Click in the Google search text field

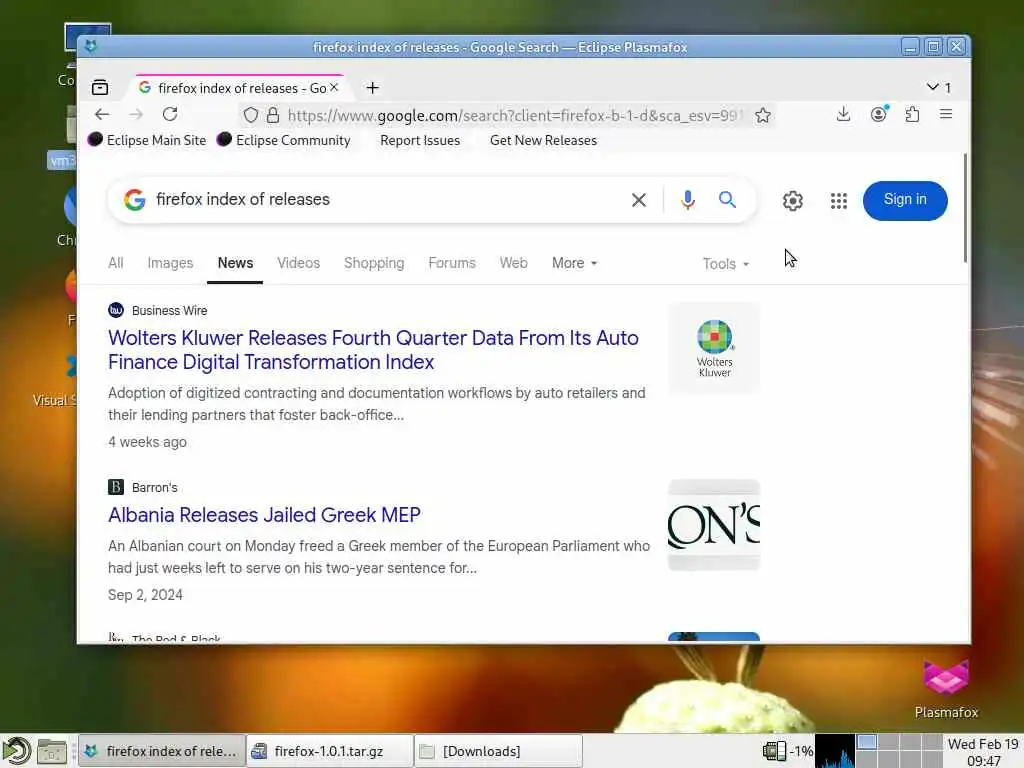385,200
